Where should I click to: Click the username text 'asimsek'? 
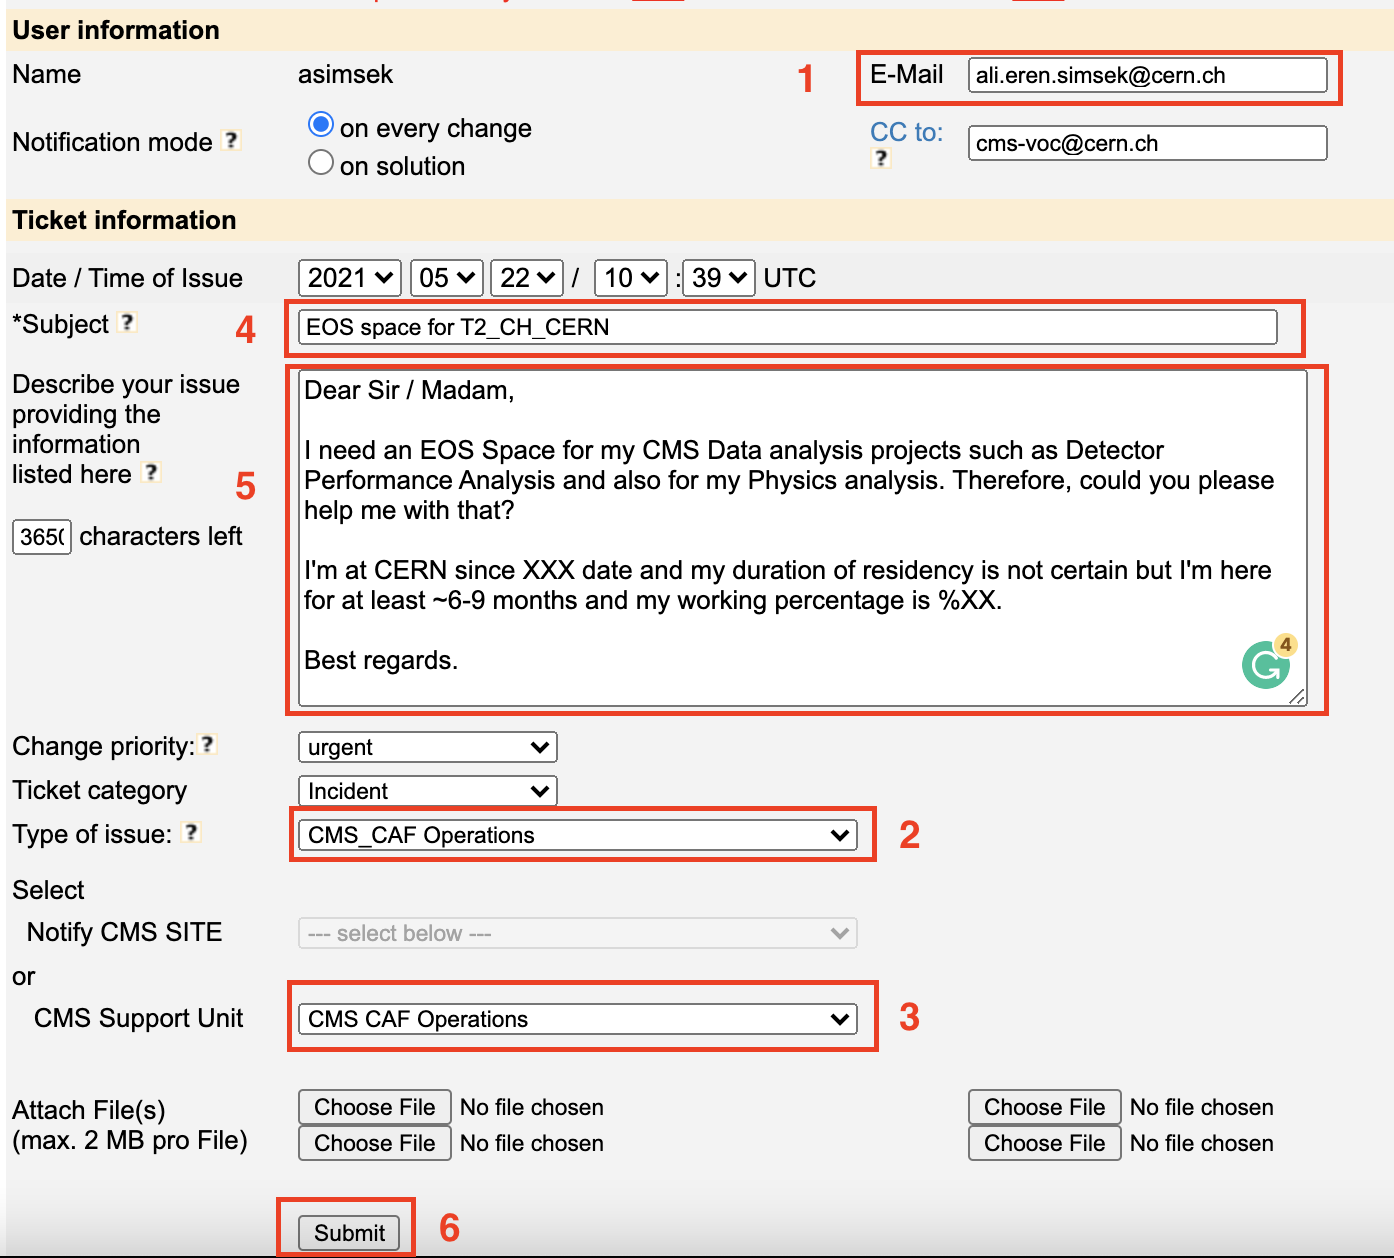click(345, 74)
